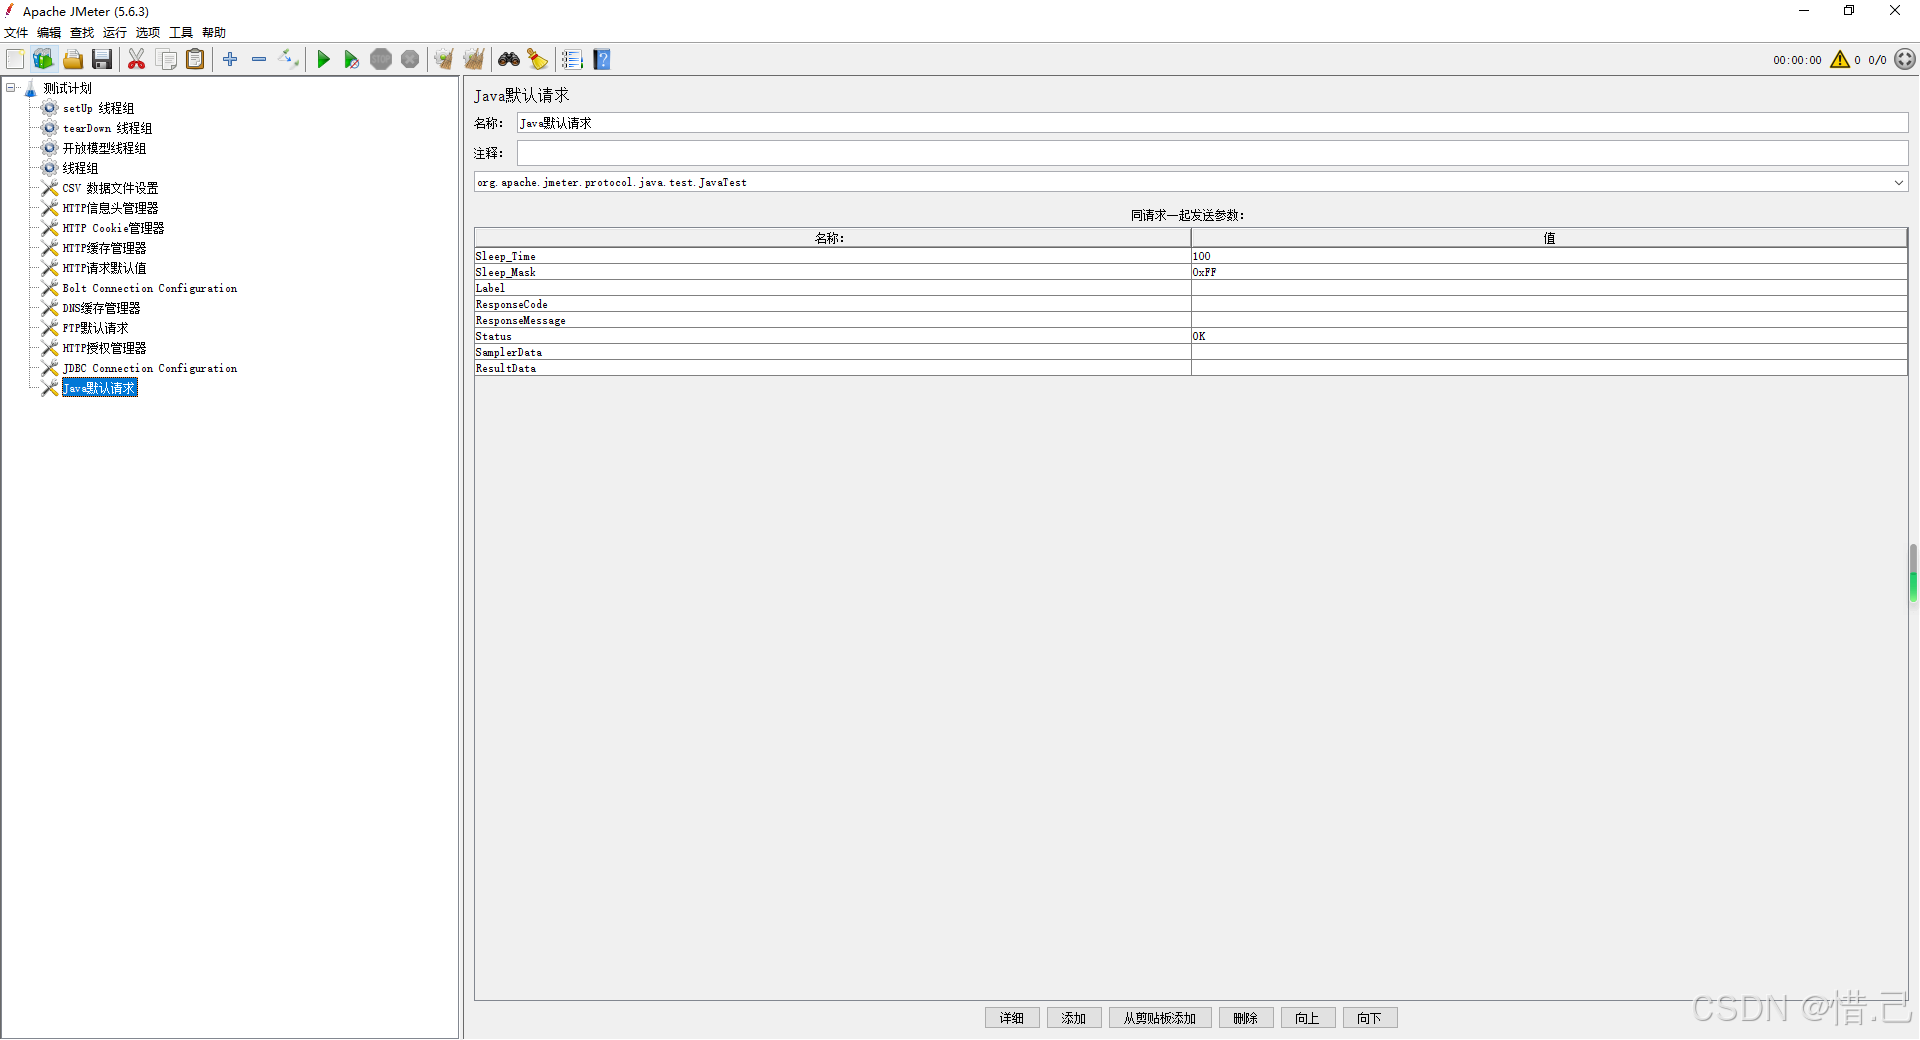Click the Stop test icon

381,60
